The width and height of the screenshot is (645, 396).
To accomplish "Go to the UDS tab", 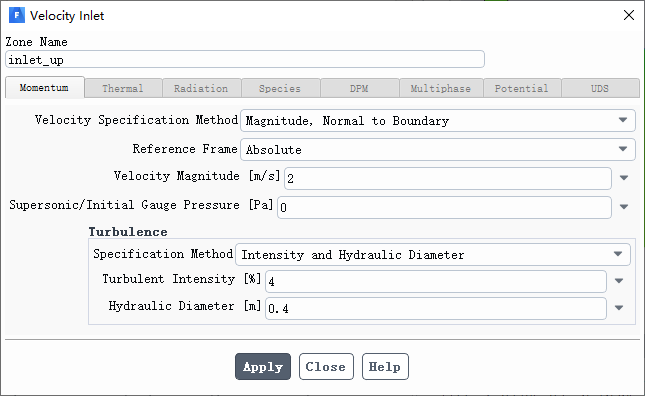I will pyautogui.click(x=600, y=88).
